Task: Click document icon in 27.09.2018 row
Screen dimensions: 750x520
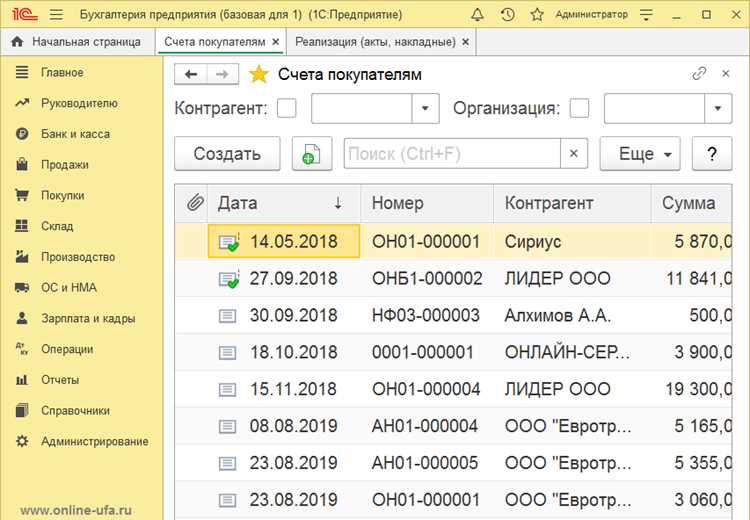Action: [x=229, y=278]
